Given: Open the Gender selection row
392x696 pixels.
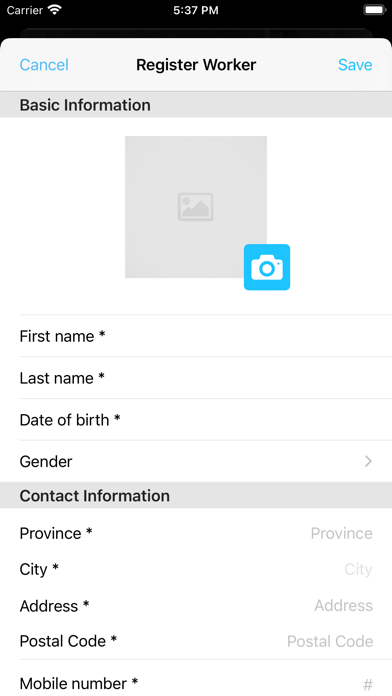Looking at the screenshot, I should [196, 462].
